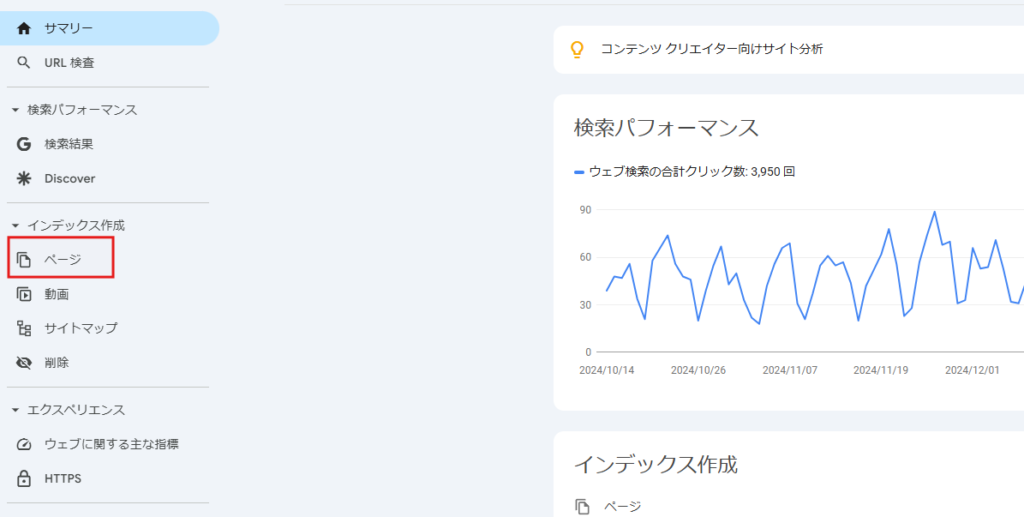Click the Google G icon beside 検索結果

[24, 144]
